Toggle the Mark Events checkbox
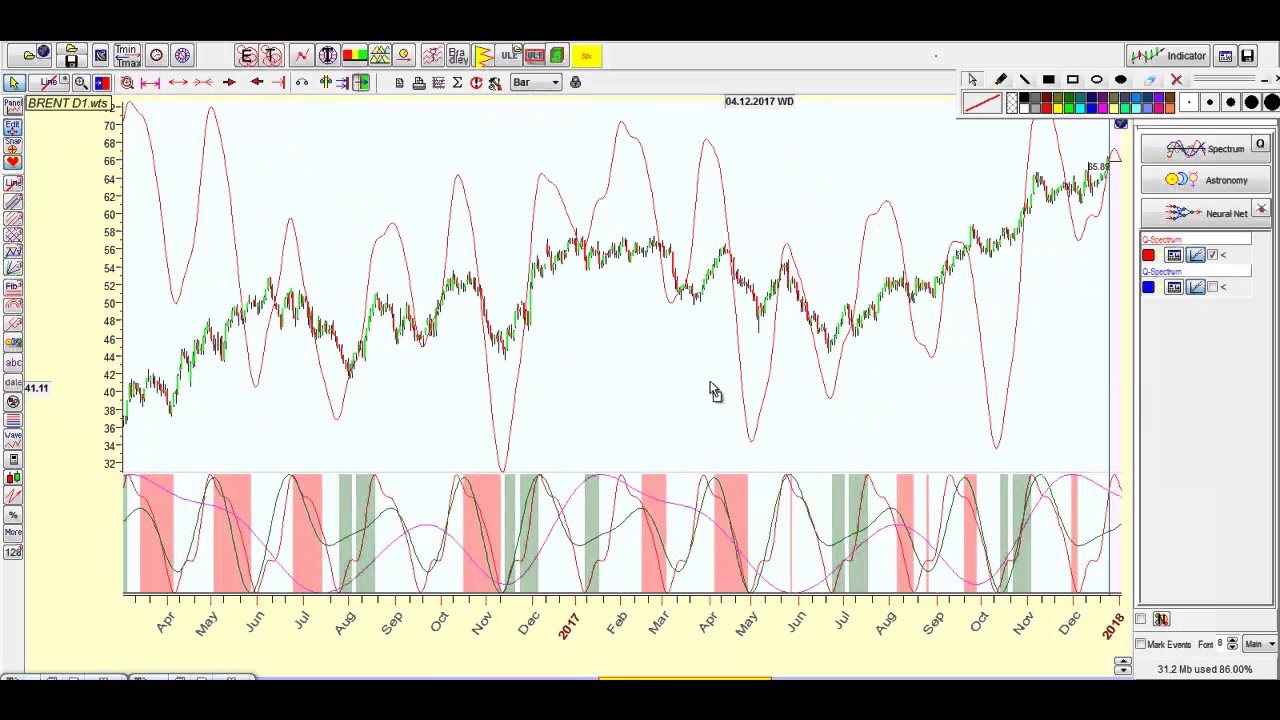Viewport: 1280px width, 720px height. [x=1140, y=645]
